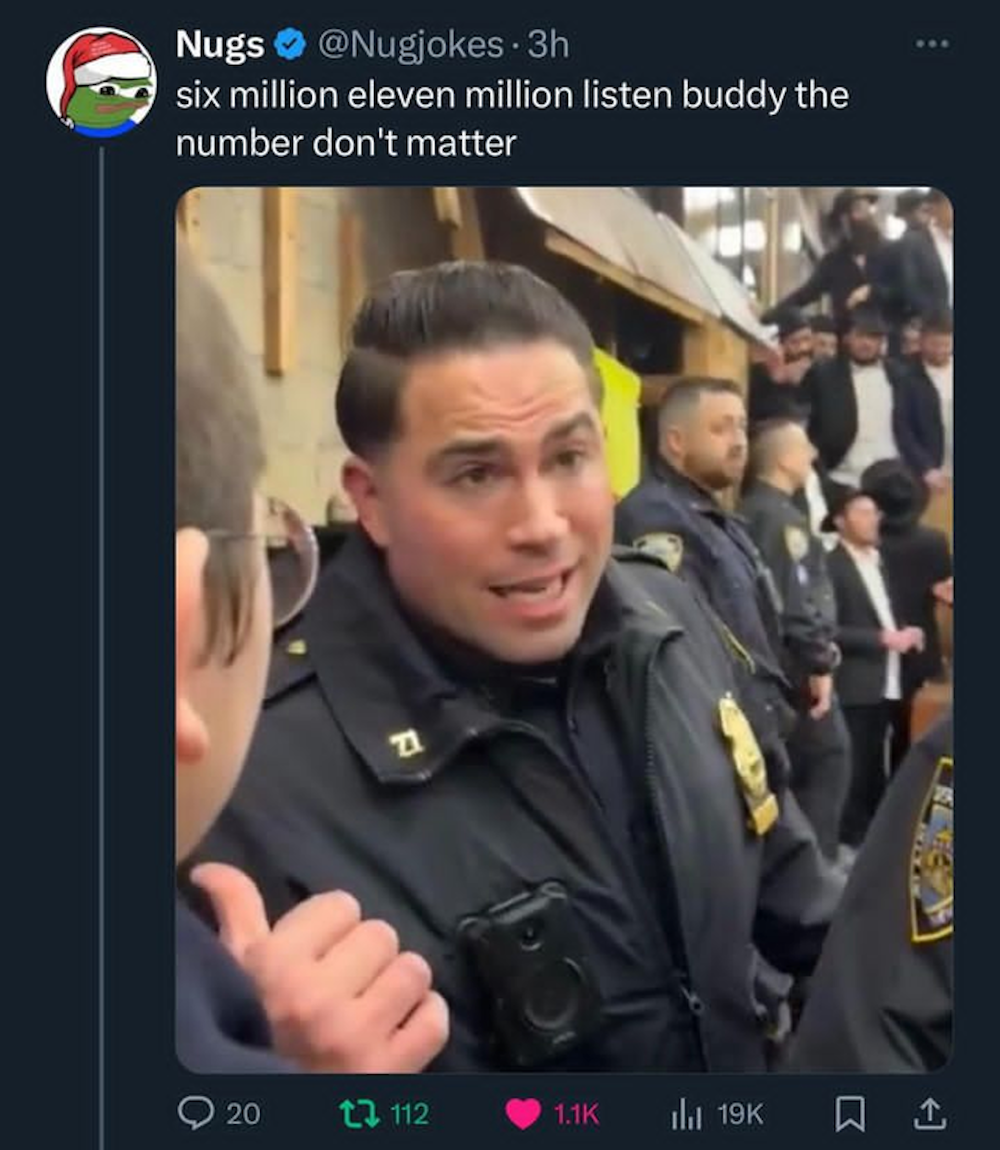The height and width of the screenshot is (1150, 1000).
Task: Click the "number don't matter" text line
Action: tap(346, 143)
